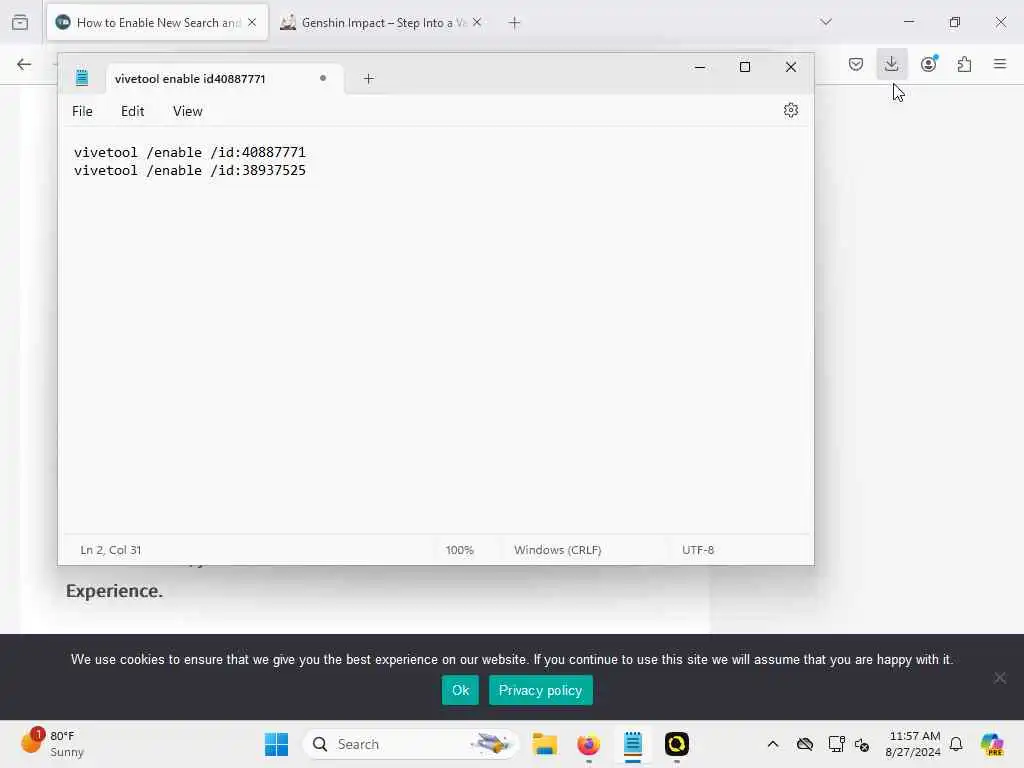Viewport: 1024px width, 768px height.
Task: Show hidden system tray icons
Action: click(773, 744)
